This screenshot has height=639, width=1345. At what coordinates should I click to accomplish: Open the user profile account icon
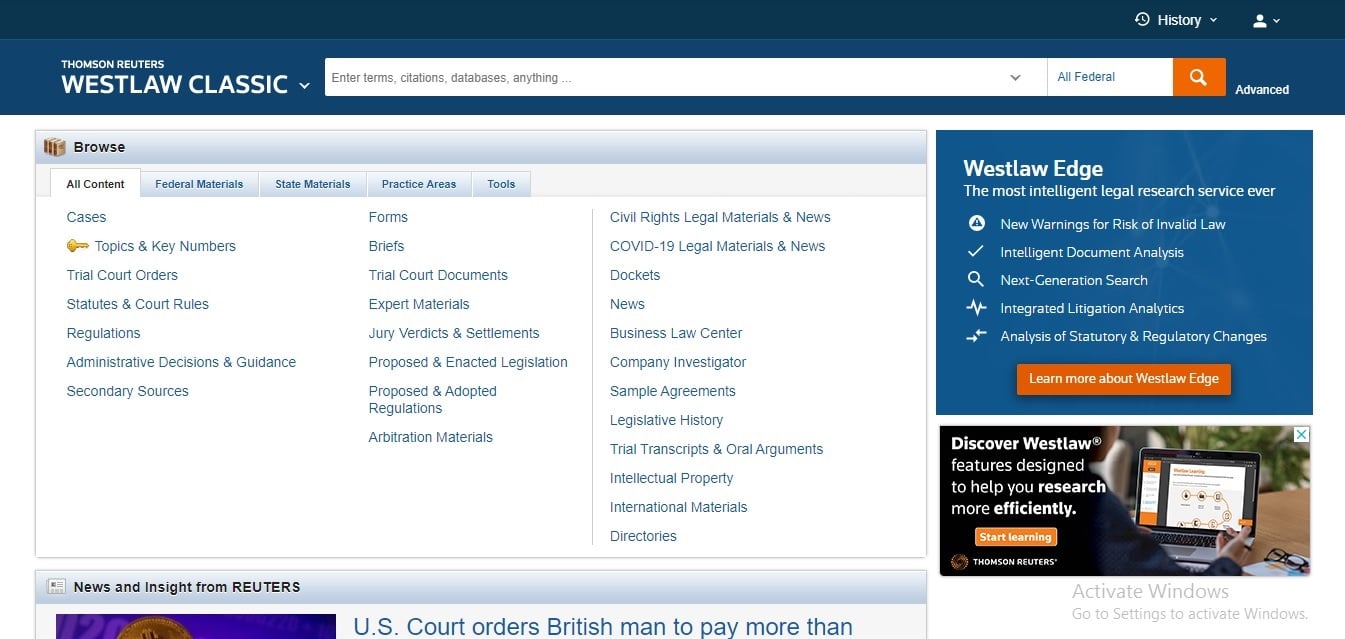[x=1260, y=20]
